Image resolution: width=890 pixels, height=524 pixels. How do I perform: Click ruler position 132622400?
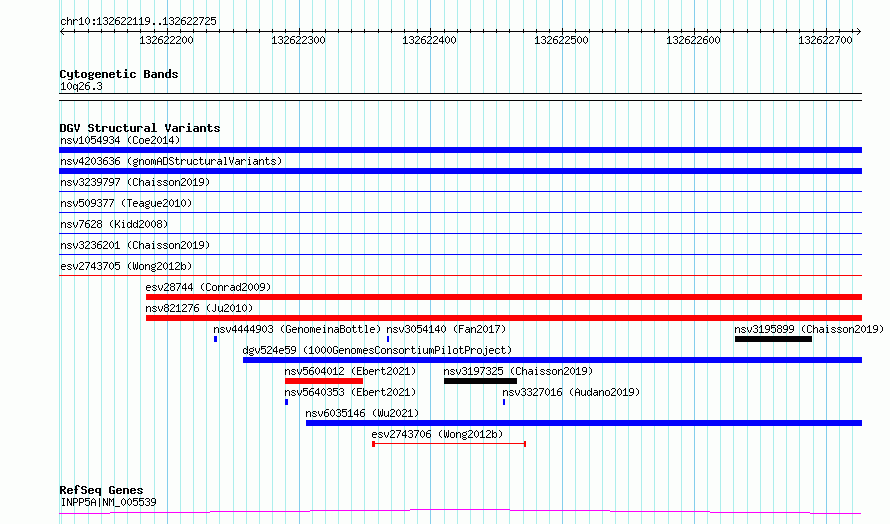pos(430,40)
